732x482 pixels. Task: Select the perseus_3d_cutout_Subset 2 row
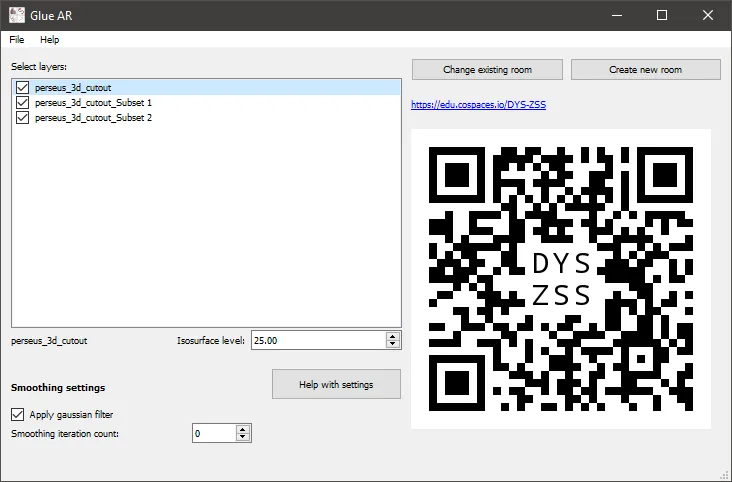pyautogui.click(x=206, y=117)
